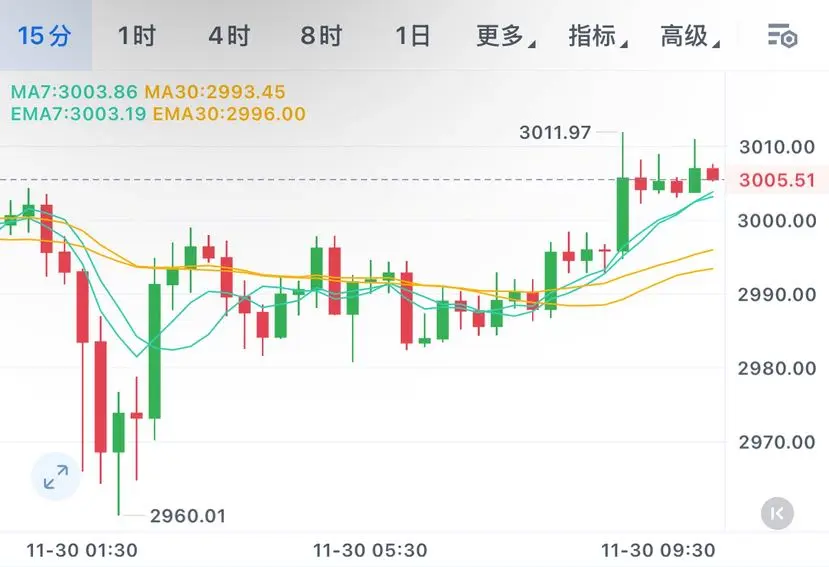Open the 指标 indicators dropdown
Viewport: 829px width, 567px height.
tap(598, 36)
